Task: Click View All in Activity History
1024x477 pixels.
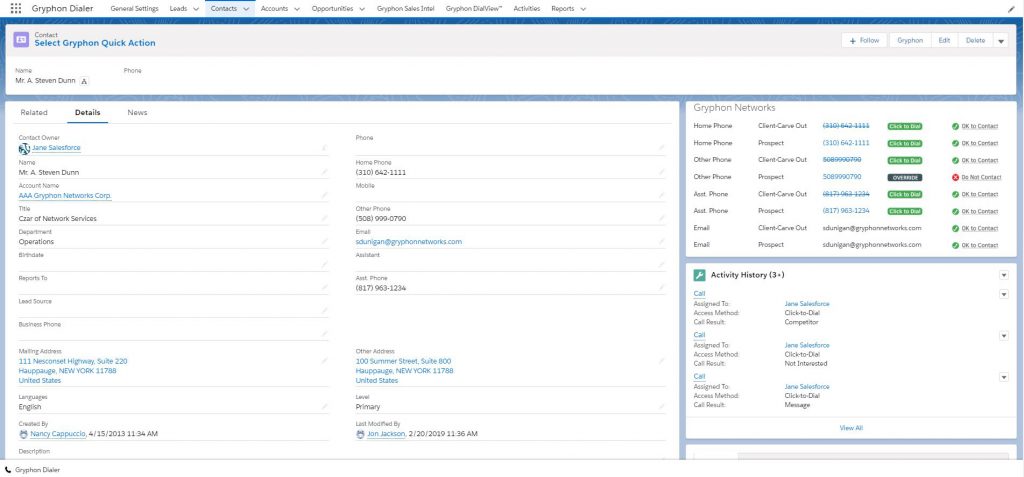Action: click(851, 428)
